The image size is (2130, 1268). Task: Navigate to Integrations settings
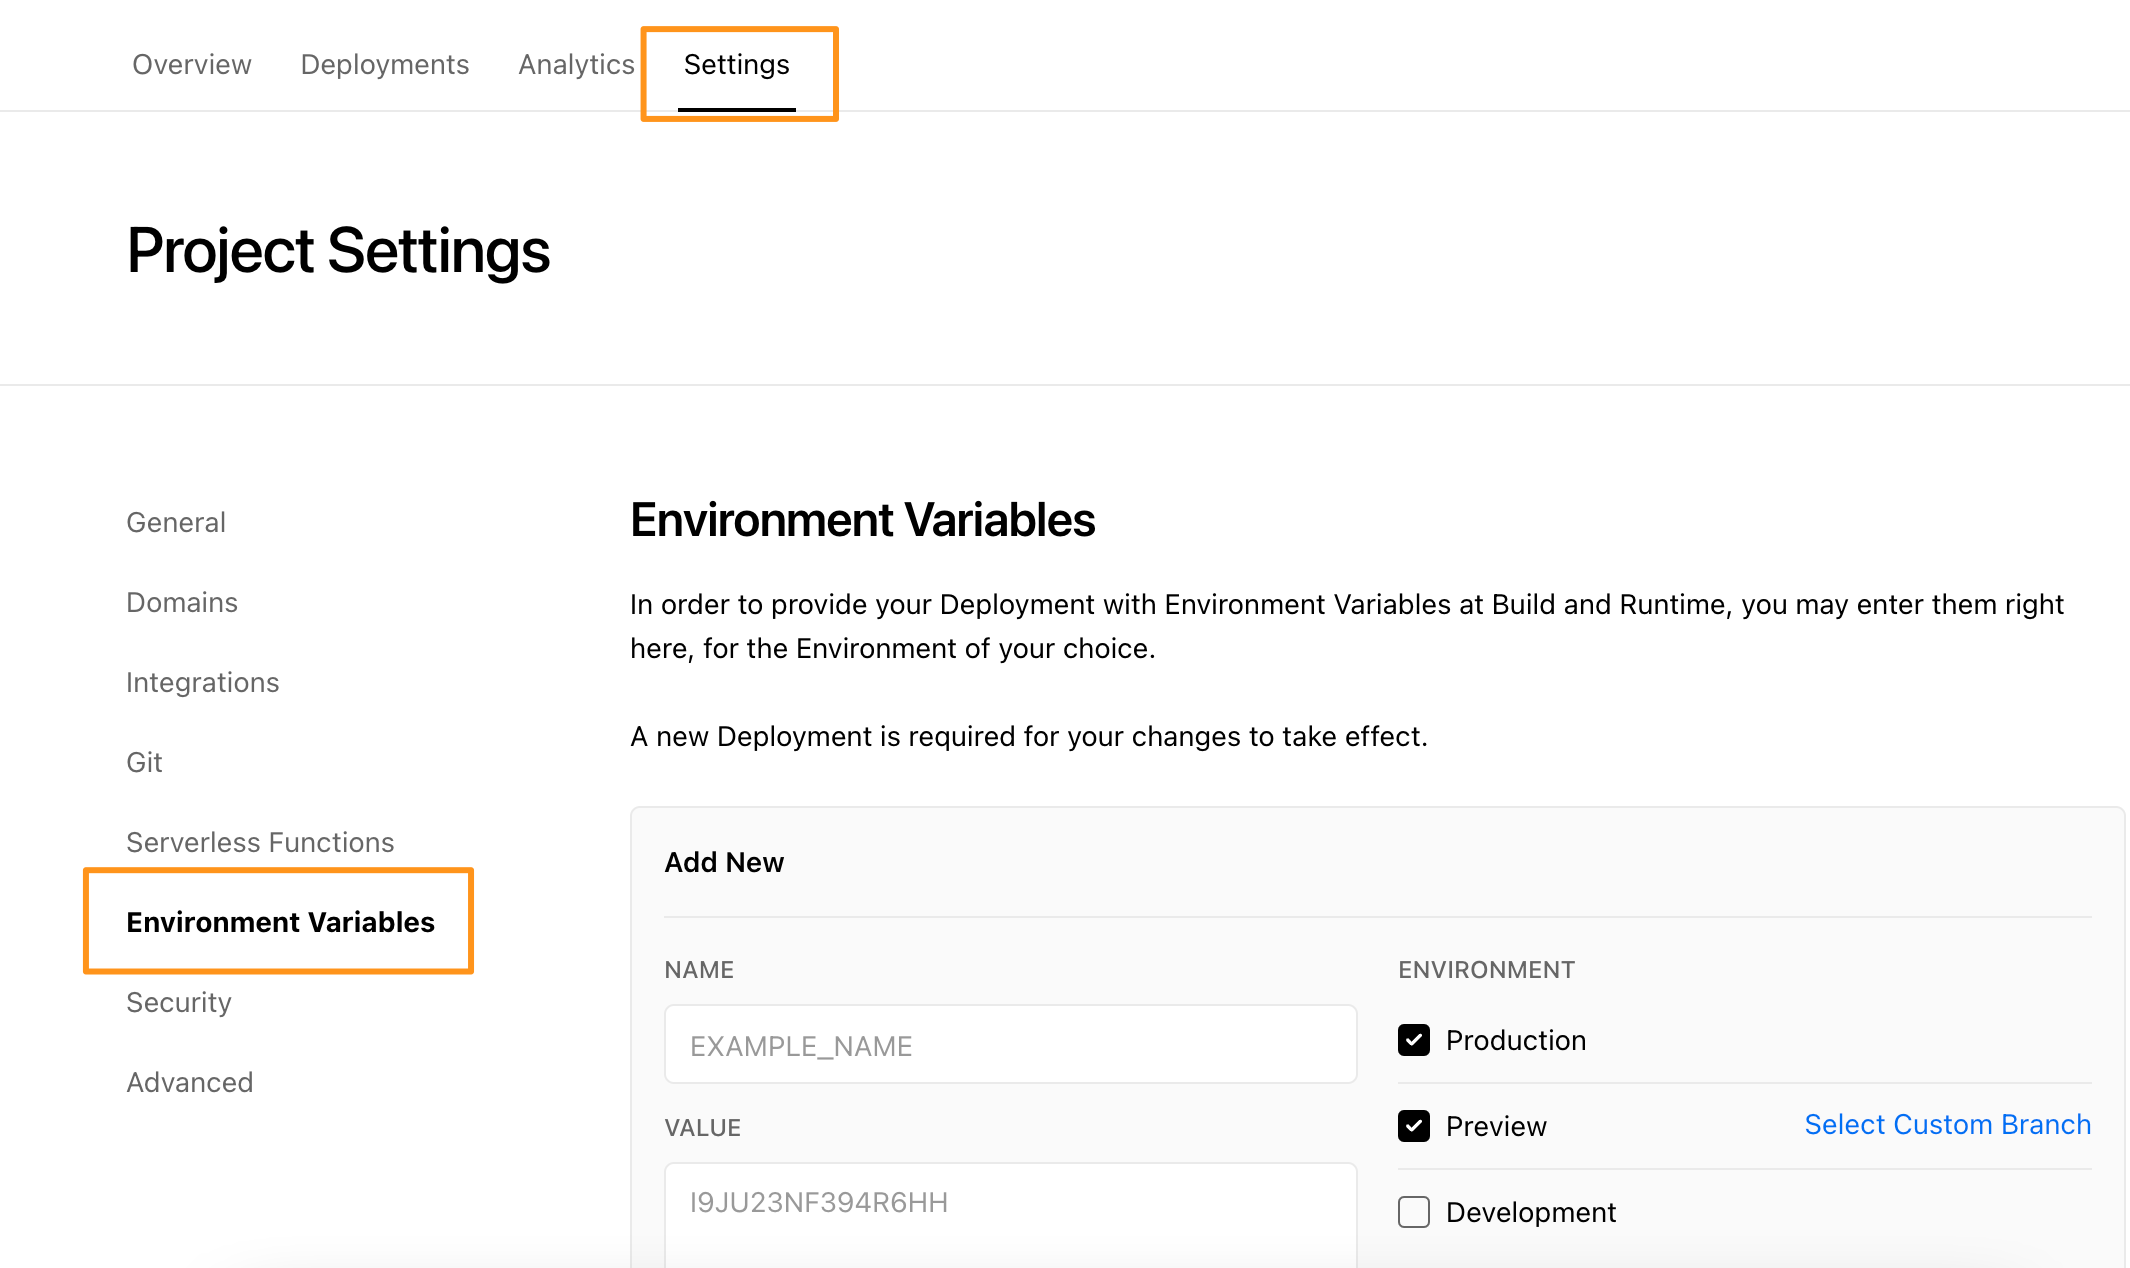click(203, 682)
